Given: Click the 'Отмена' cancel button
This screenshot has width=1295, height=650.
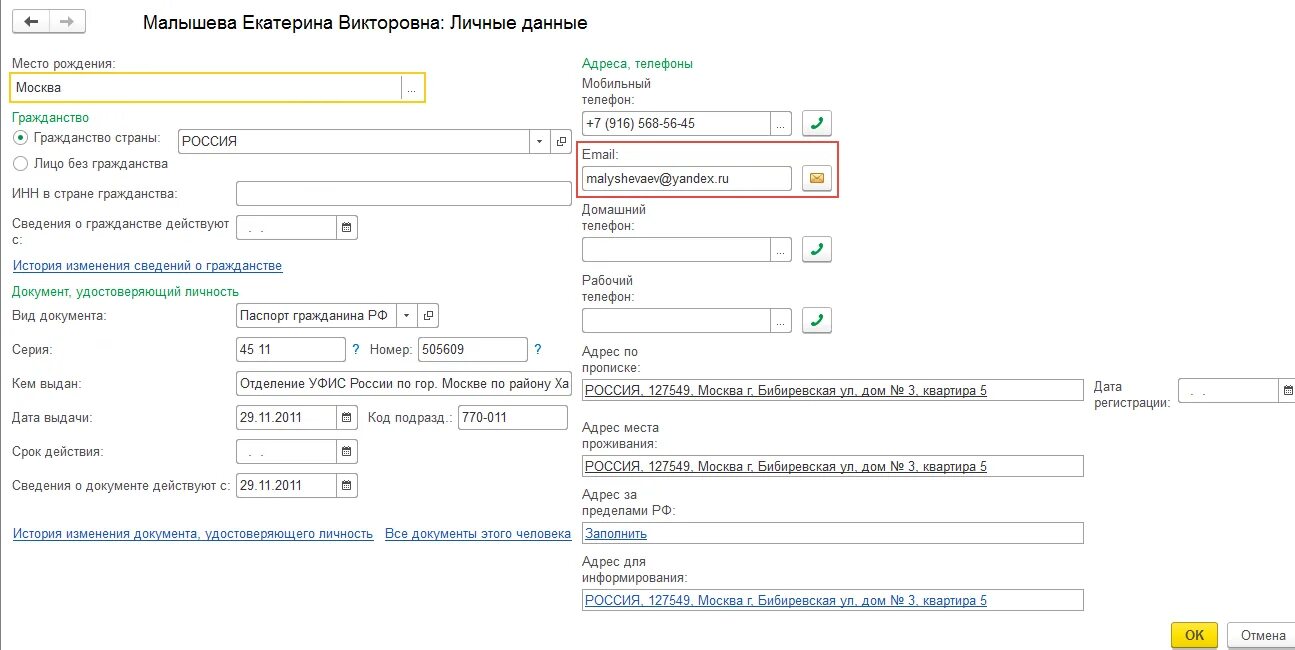Looking at the screenshot, I should pos(1262,635).
